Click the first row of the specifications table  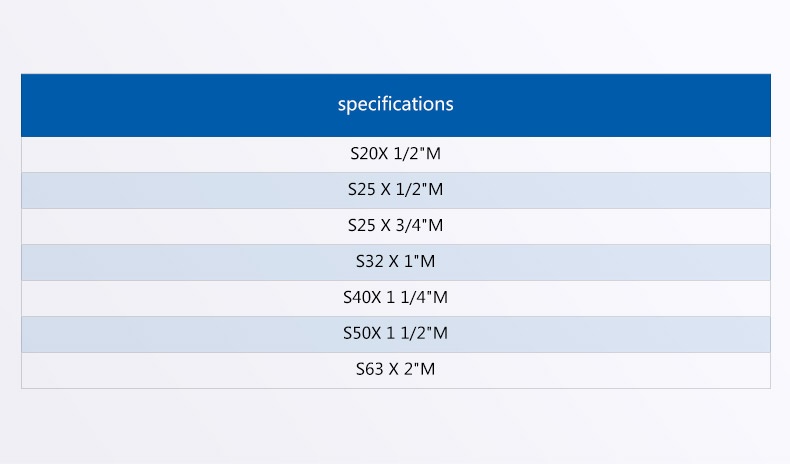pos(396,154)
